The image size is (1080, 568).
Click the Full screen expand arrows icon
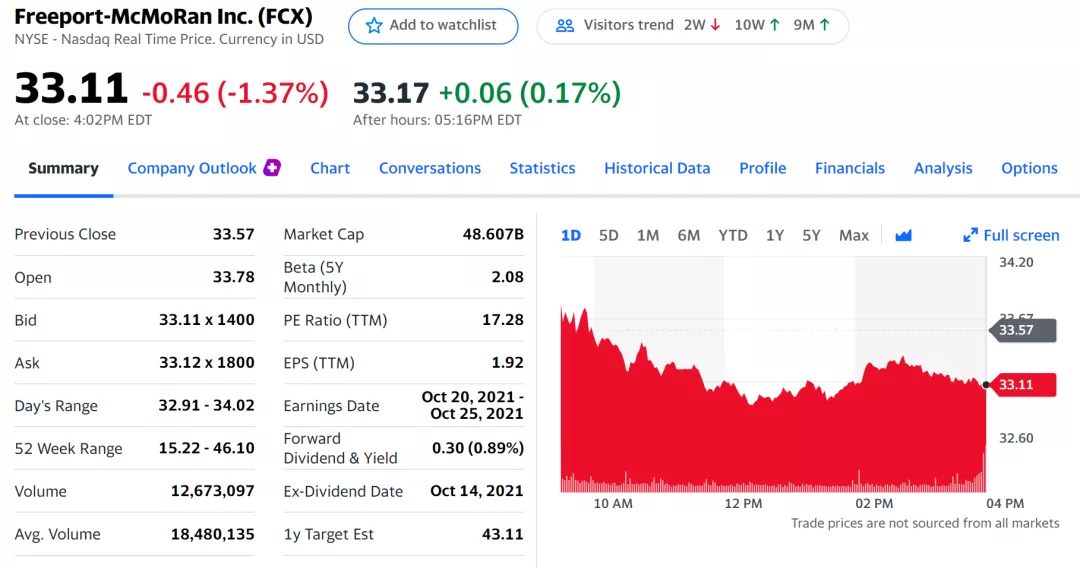[x=970, y=236]
